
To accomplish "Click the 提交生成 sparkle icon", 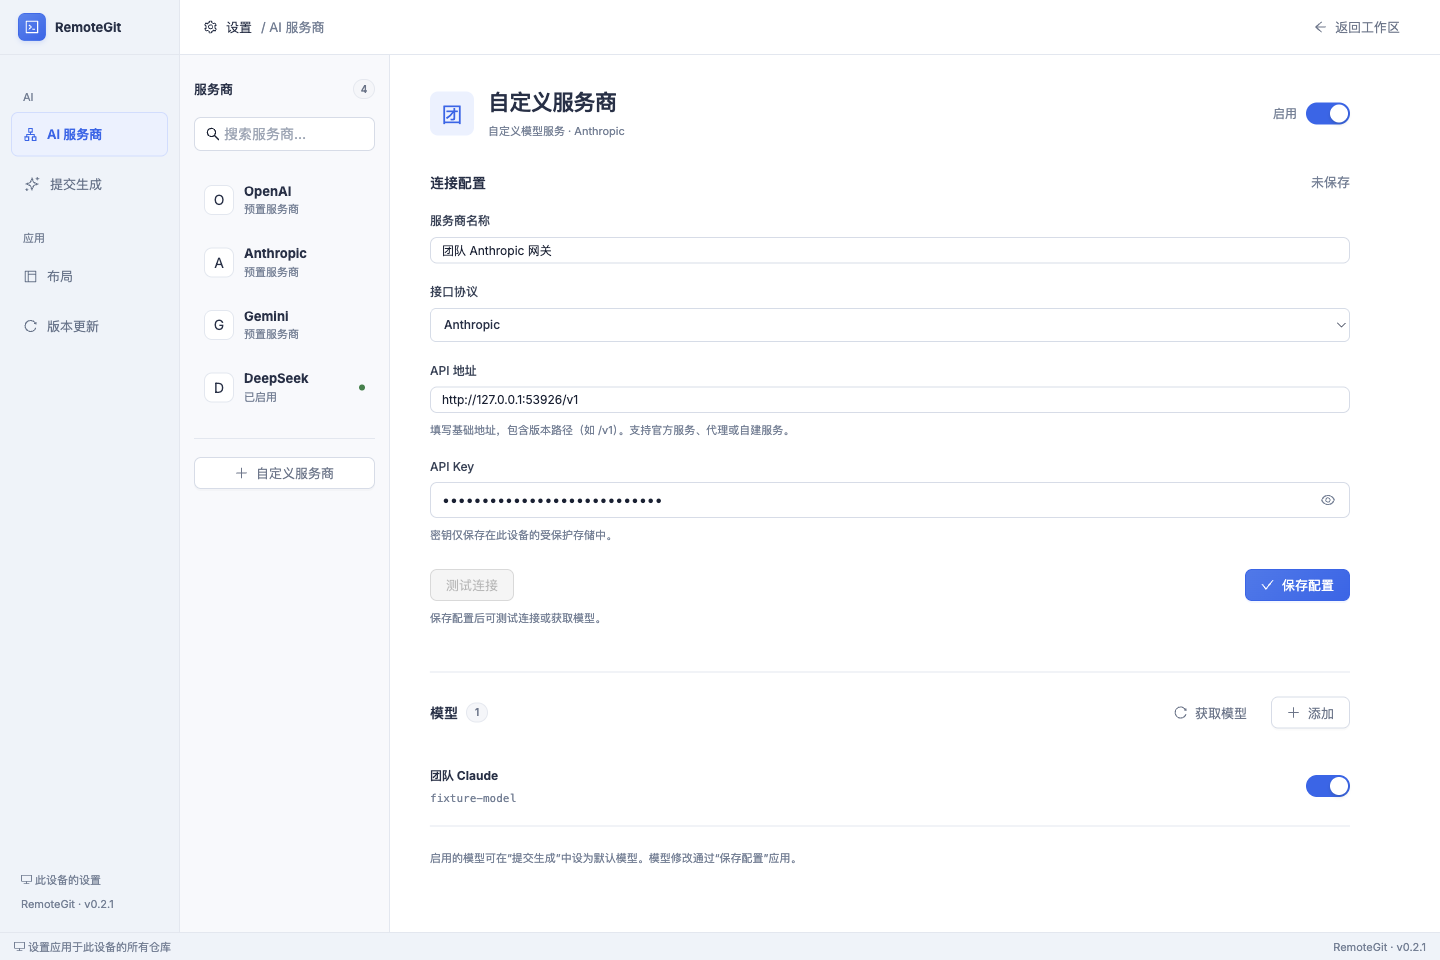I will [32, 184].
